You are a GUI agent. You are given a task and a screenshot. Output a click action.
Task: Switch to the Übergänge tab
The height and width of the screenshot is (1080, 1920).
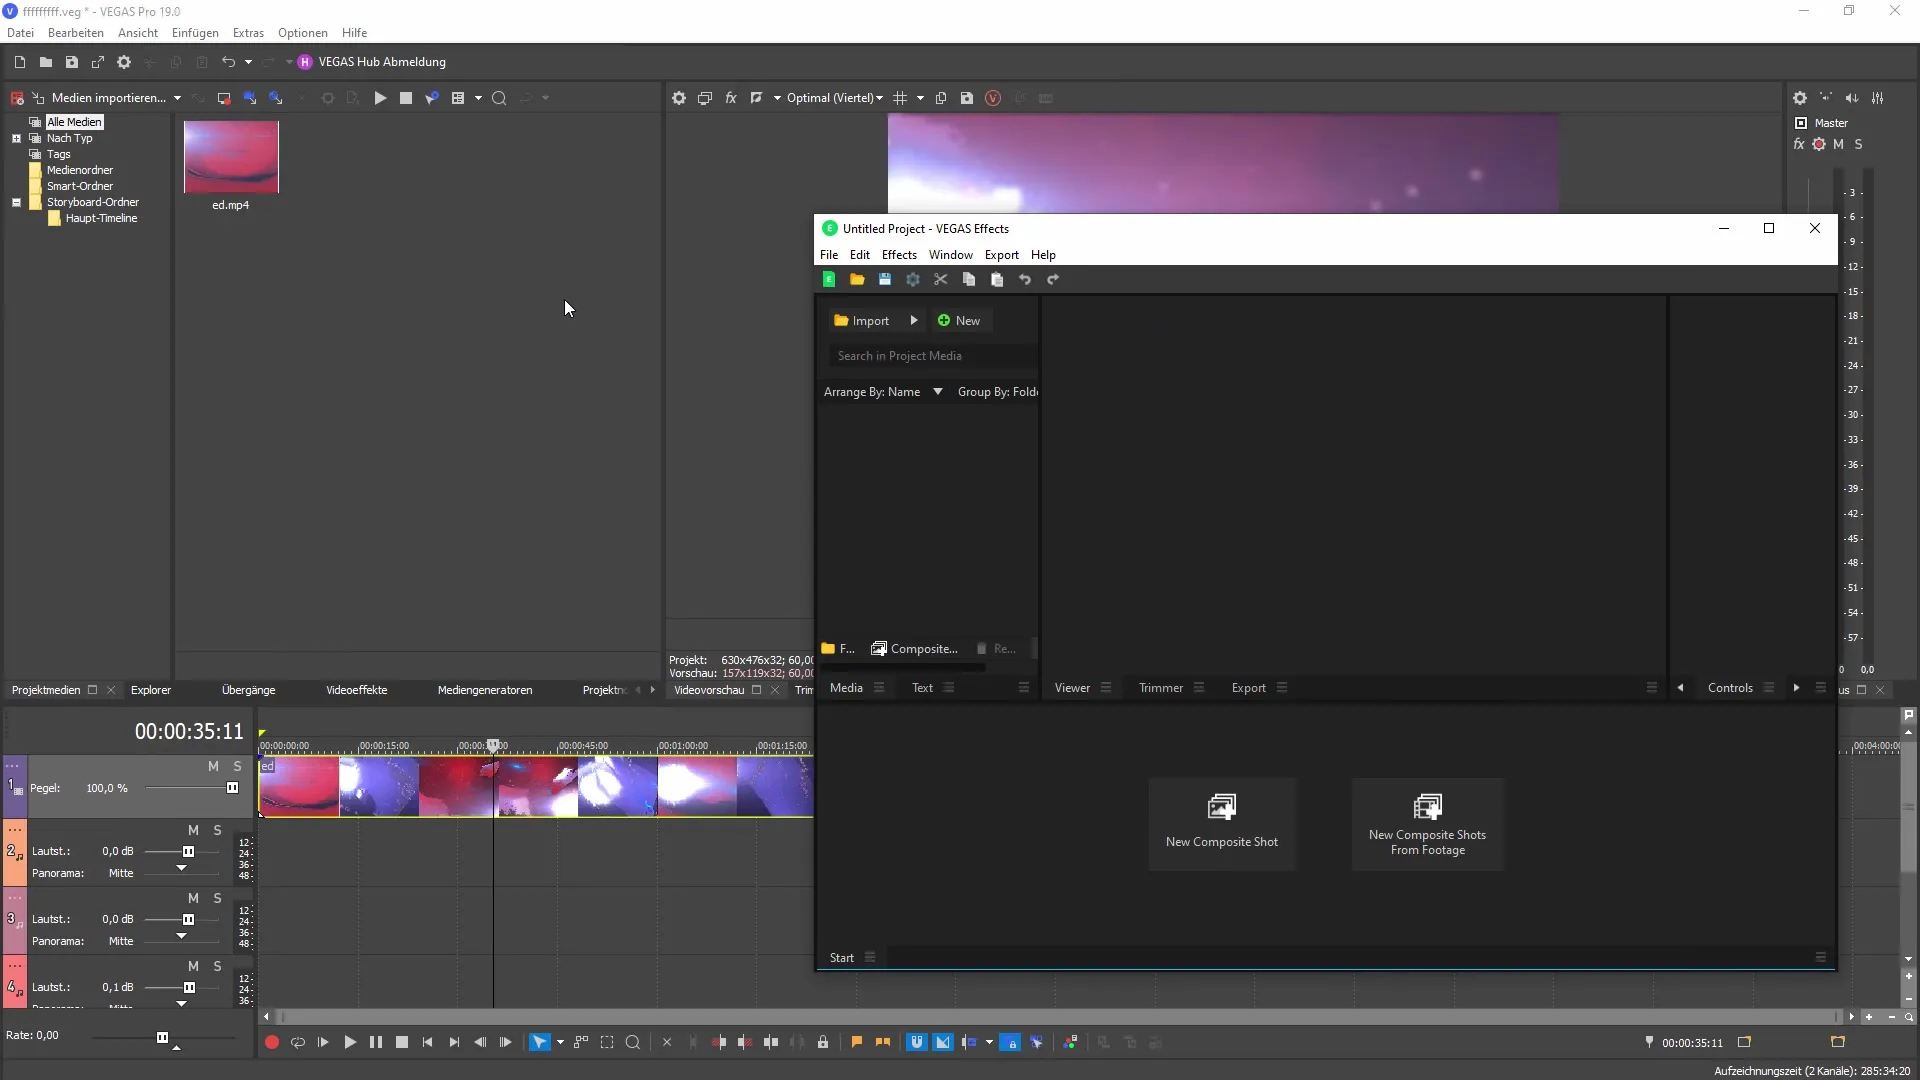248,690
